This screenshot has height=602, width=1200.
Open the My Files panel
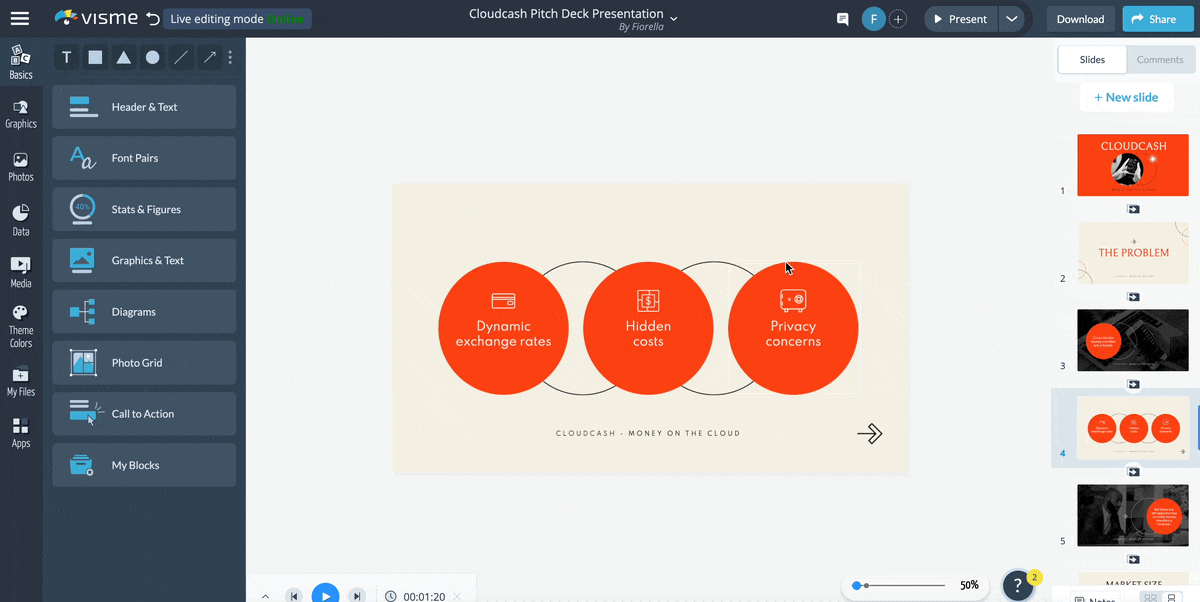point(21,380)
